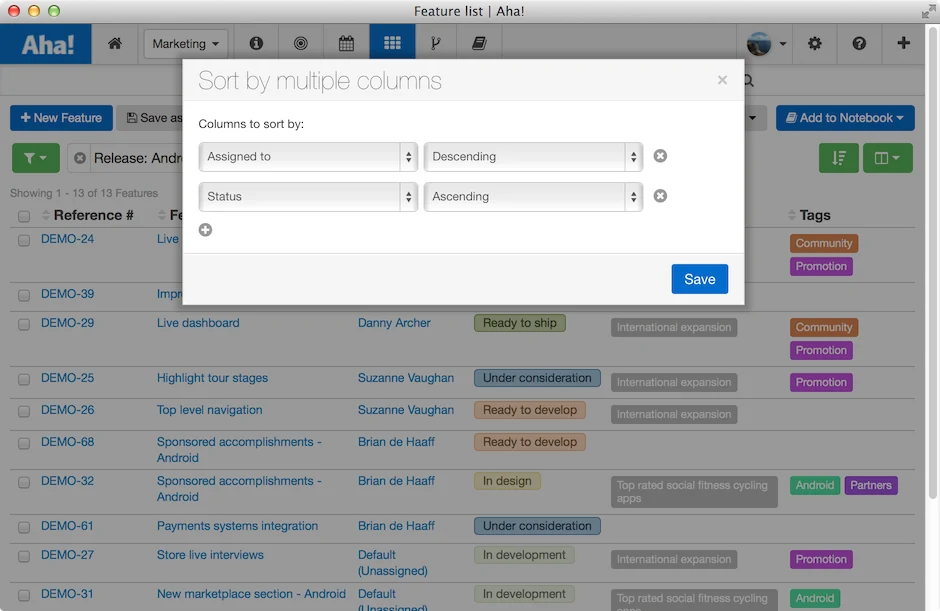
Task: Check the DEMO-32 row checkbox
Action: point(24,482)
